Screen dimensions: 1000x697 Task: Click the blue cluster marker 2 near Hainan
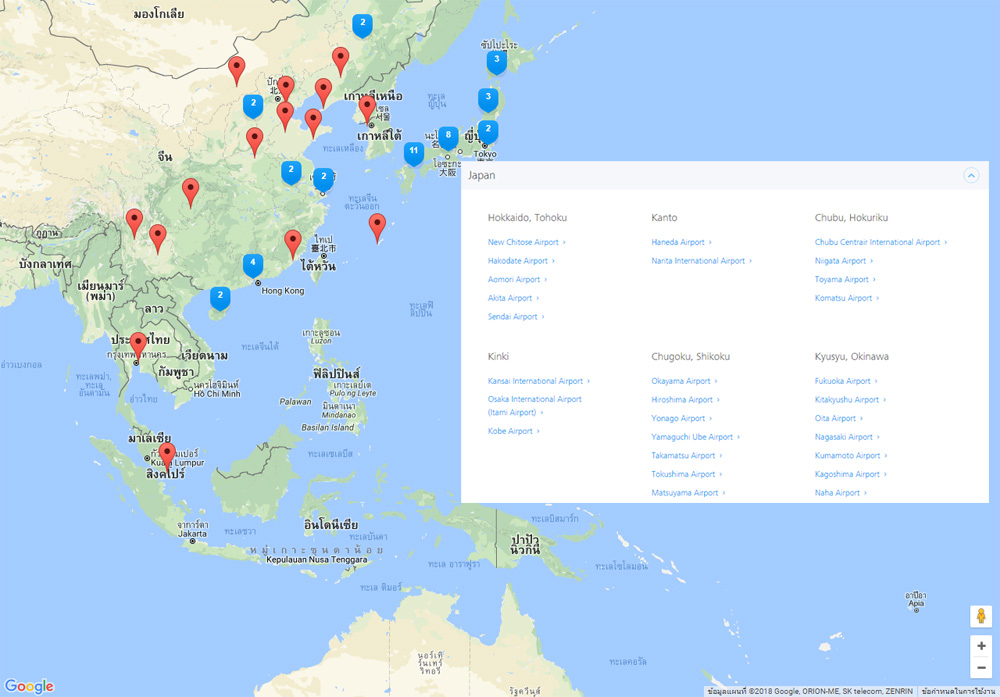pyautogui.click(x=220, y=297)
